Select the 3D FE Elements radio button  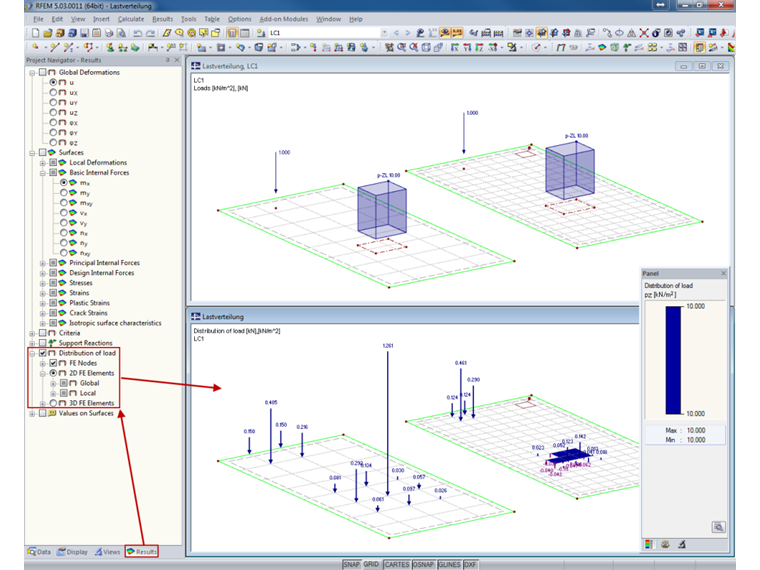(53, 403)
